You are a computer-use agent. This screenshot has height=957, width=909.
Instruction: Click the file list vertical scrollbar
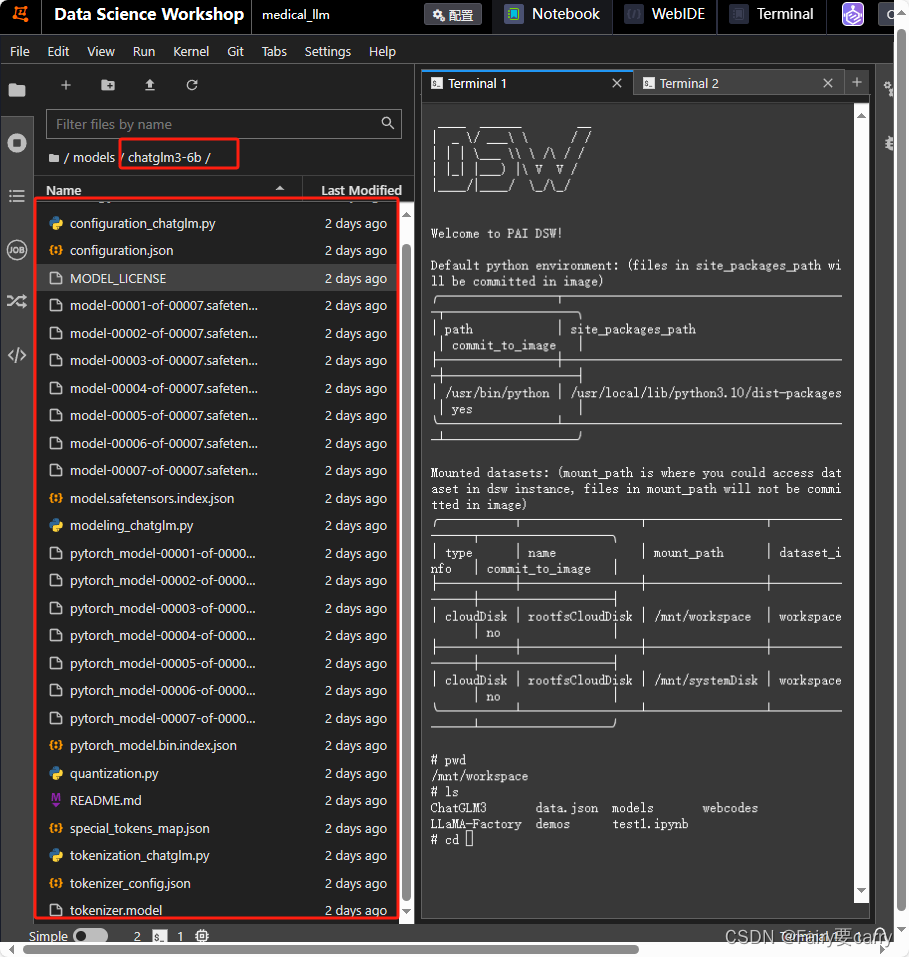coord(406,571)
